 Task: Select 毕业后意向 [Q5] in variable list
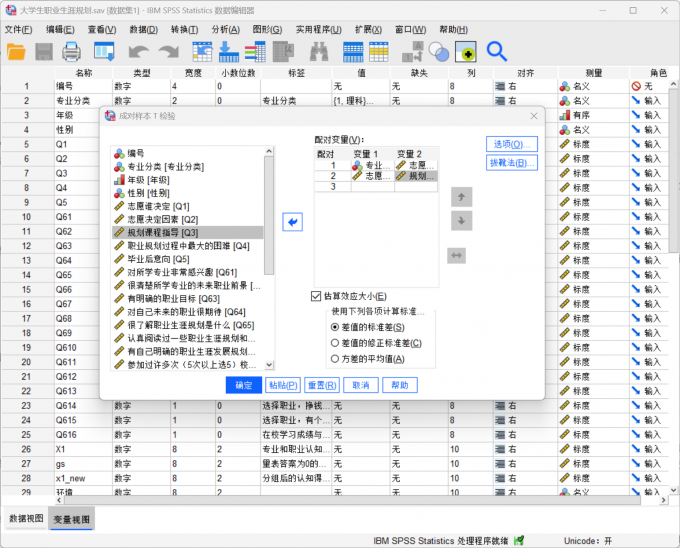187,259
